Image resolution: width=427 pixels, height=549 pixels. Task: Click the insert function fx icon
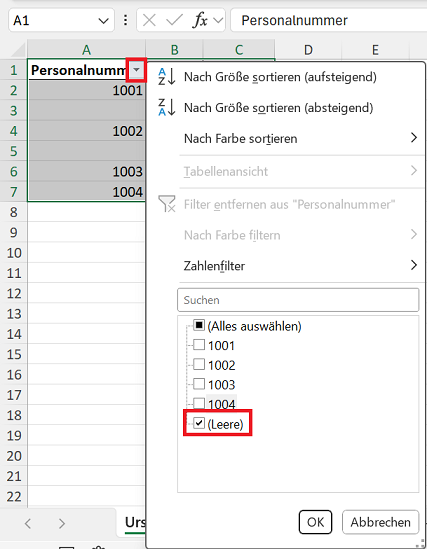click(x=200, y=20)
